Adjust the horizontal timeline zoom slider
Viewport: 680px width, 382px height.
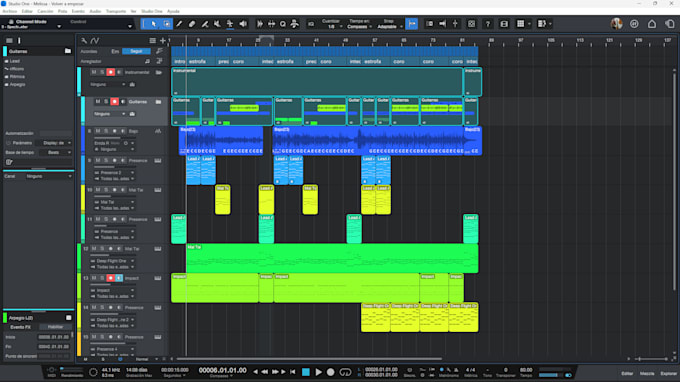coord(652,359)
